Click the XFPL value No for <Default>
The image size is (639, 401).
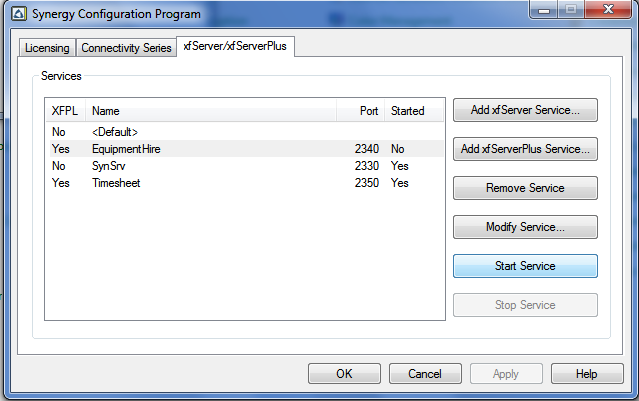pos(59,132)
